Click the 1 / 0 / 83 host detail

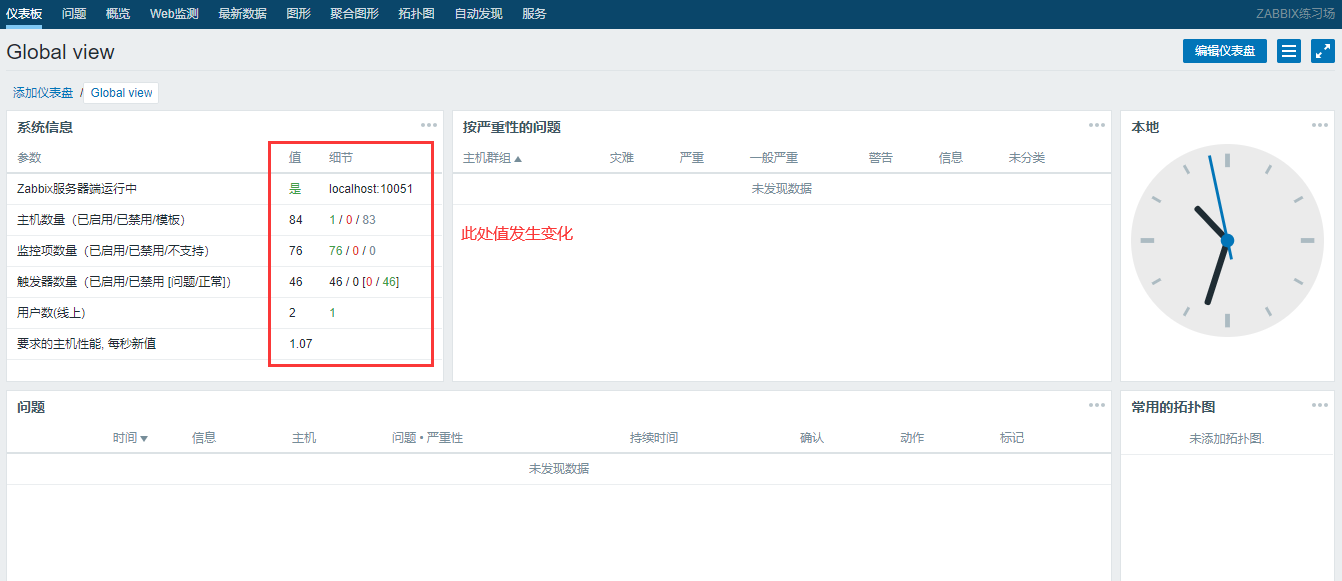[352, 220]
